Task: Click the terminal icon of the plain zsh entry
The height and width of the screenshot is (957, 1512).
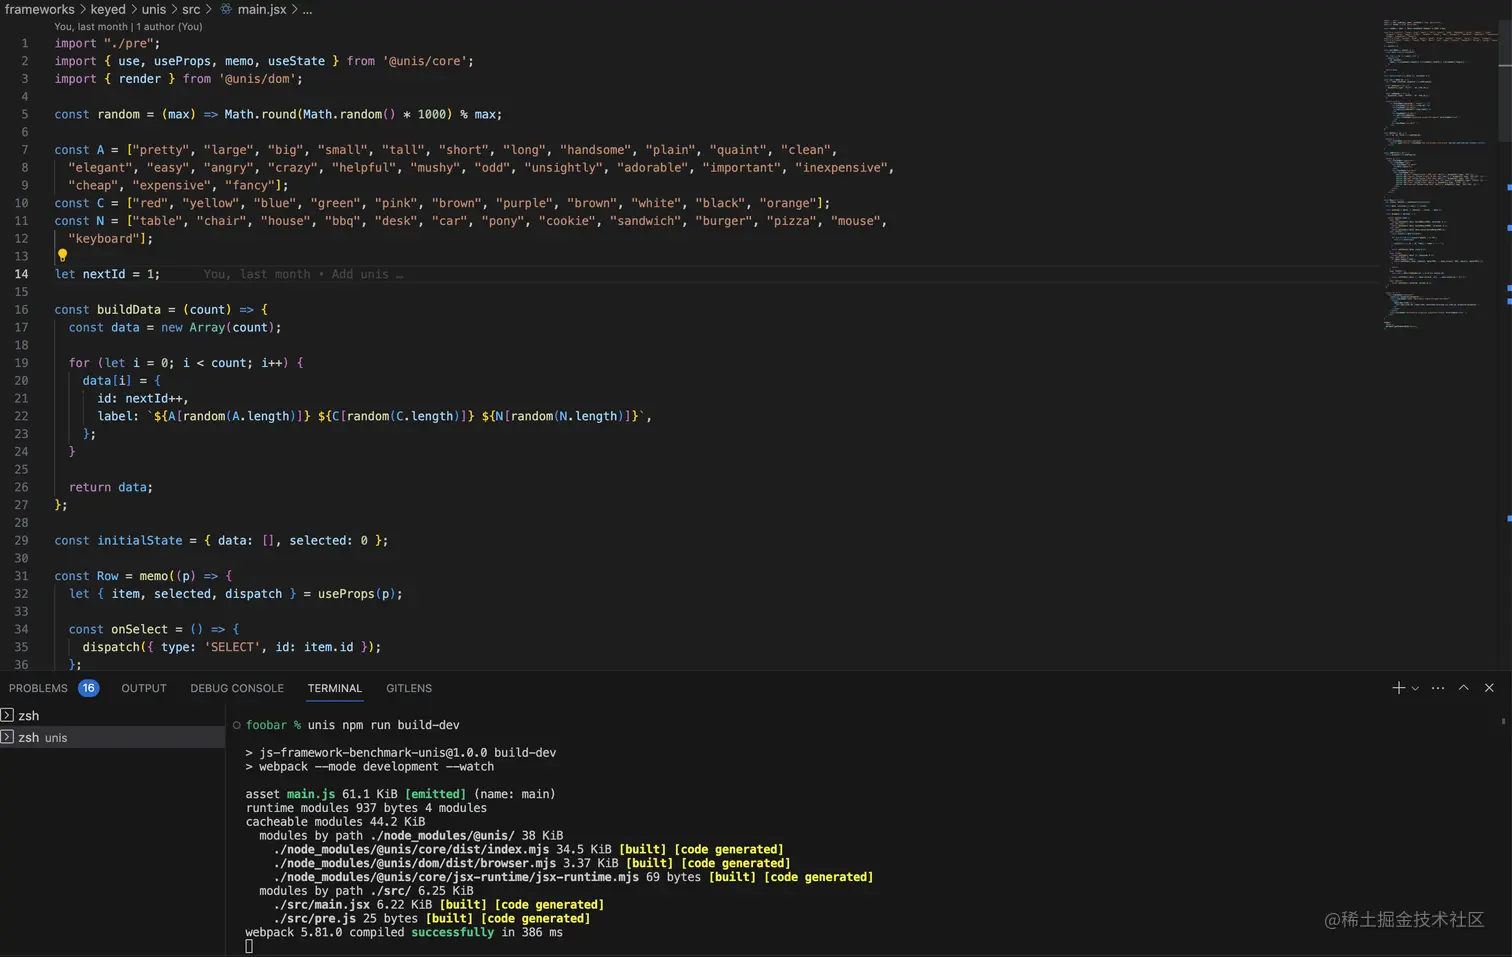Action: [7, 715]
